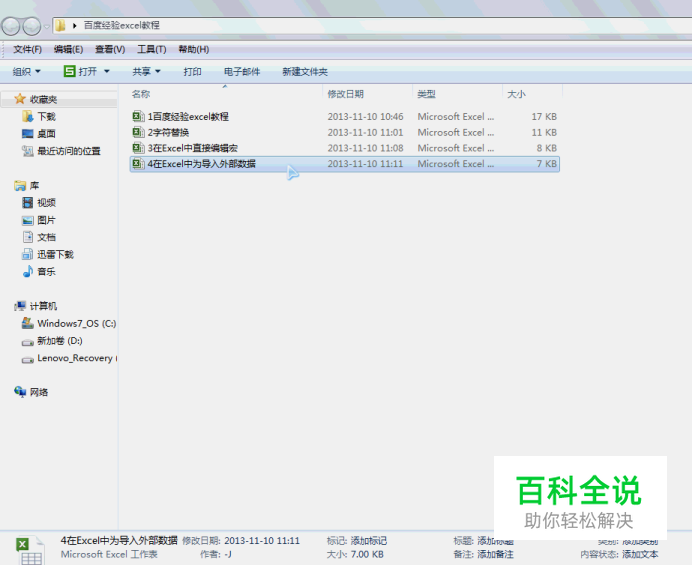
Task: Select the Excel icon of 4在Excel中为导入外部数据
Action: pos(139,164)
